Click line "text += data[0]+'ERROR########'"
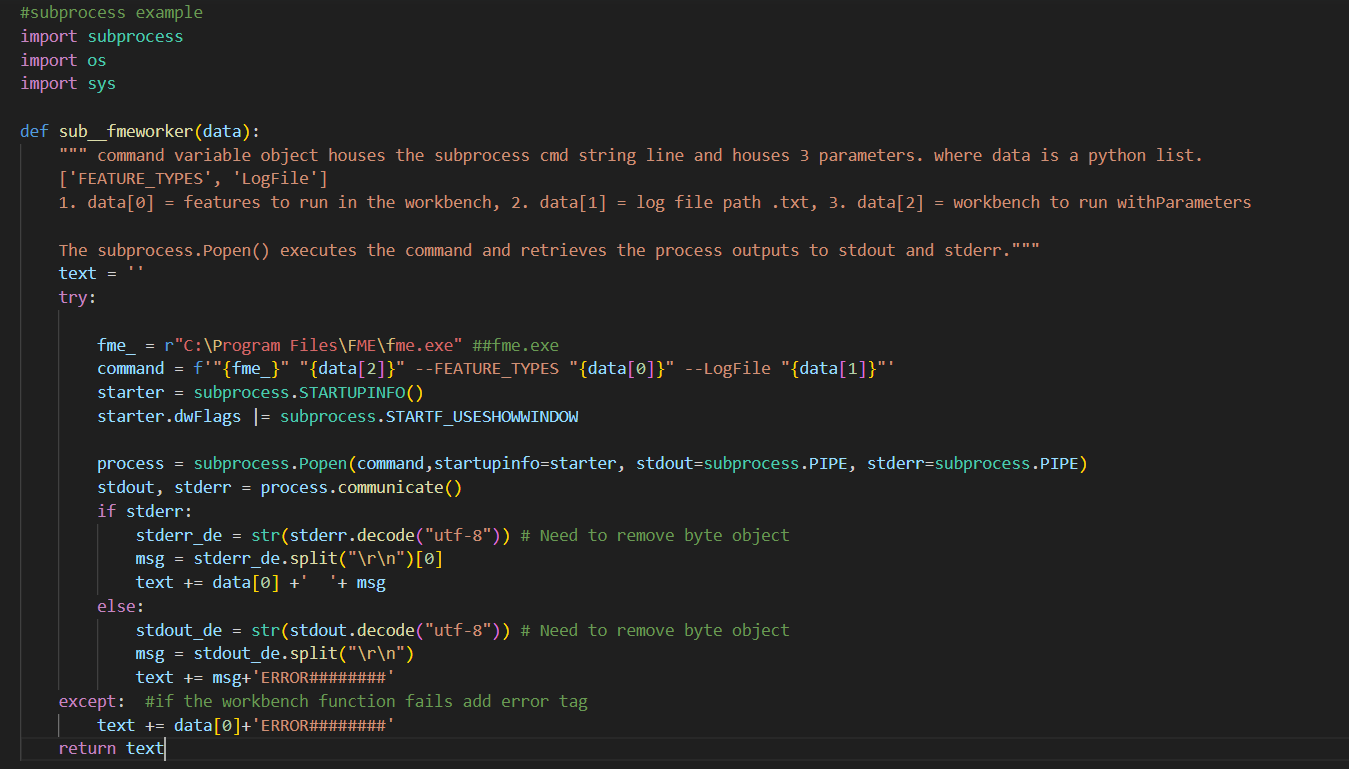 (x=246, y=725)
